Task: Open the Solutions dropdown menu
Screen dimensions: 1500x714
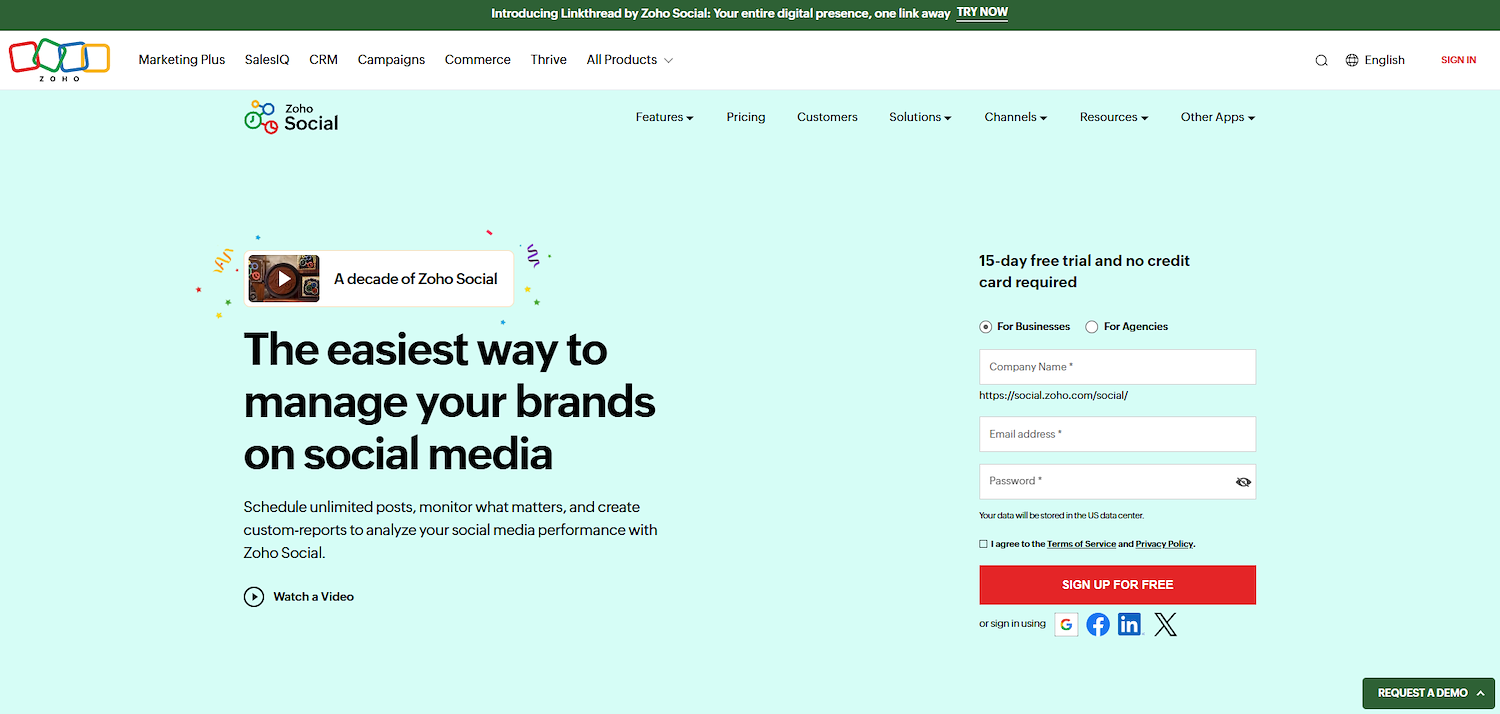Action: point(920,117)
